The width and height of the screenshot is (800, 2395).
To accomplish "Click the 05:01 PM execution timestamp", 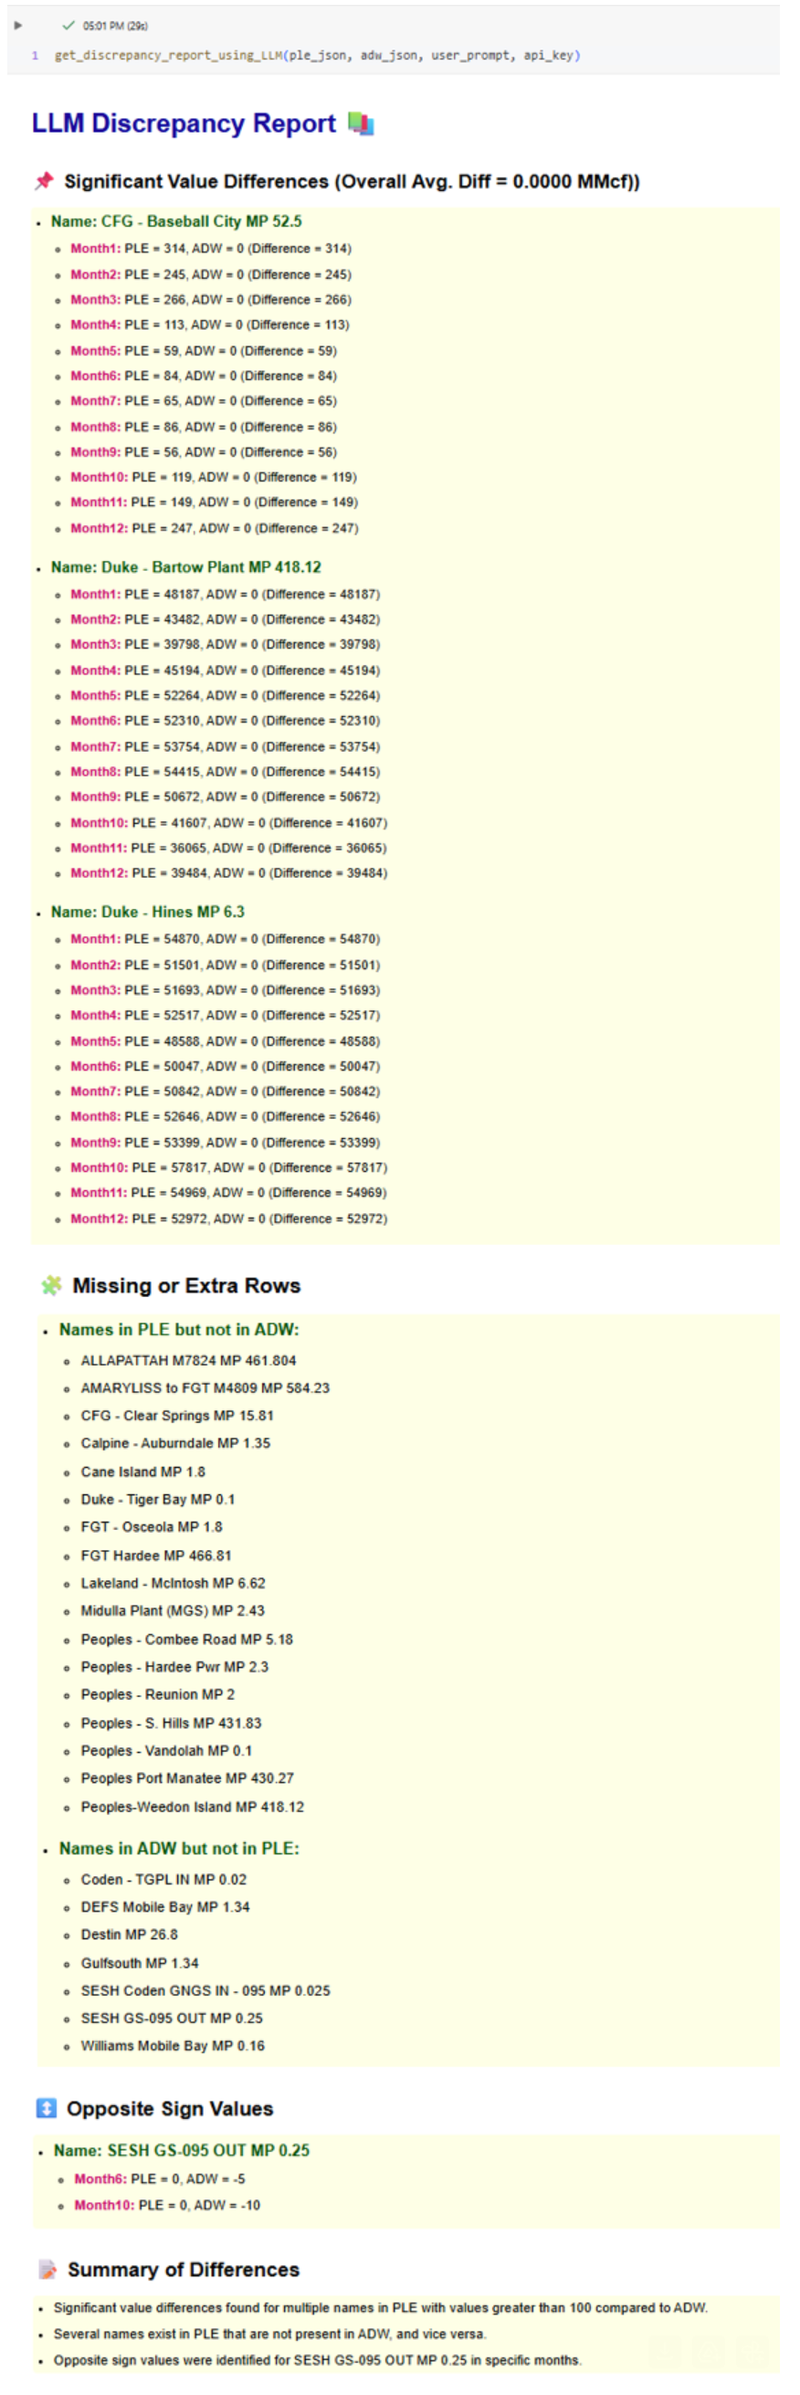I will 115,26.
